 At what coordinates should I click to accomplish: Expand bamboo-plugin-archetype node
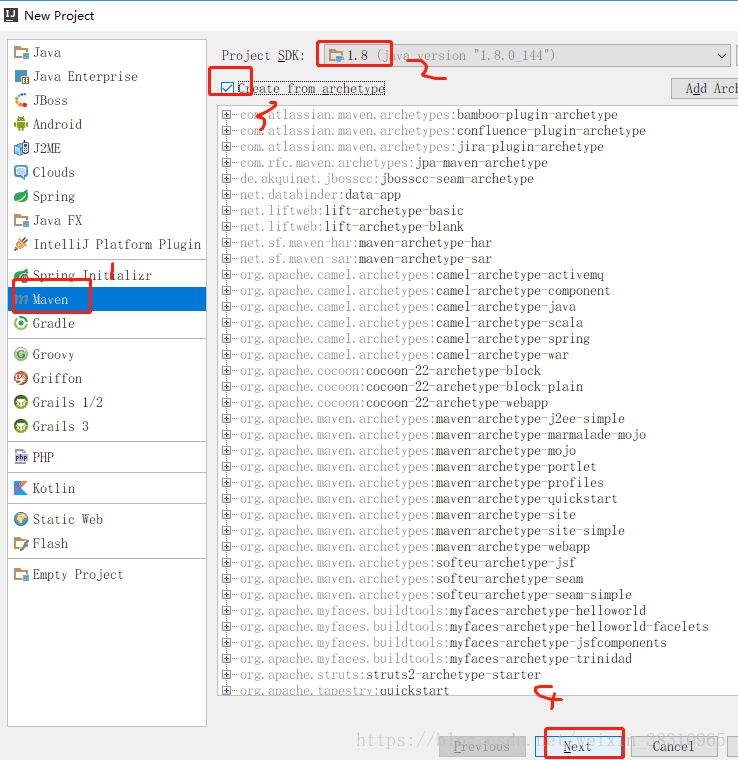226,114
